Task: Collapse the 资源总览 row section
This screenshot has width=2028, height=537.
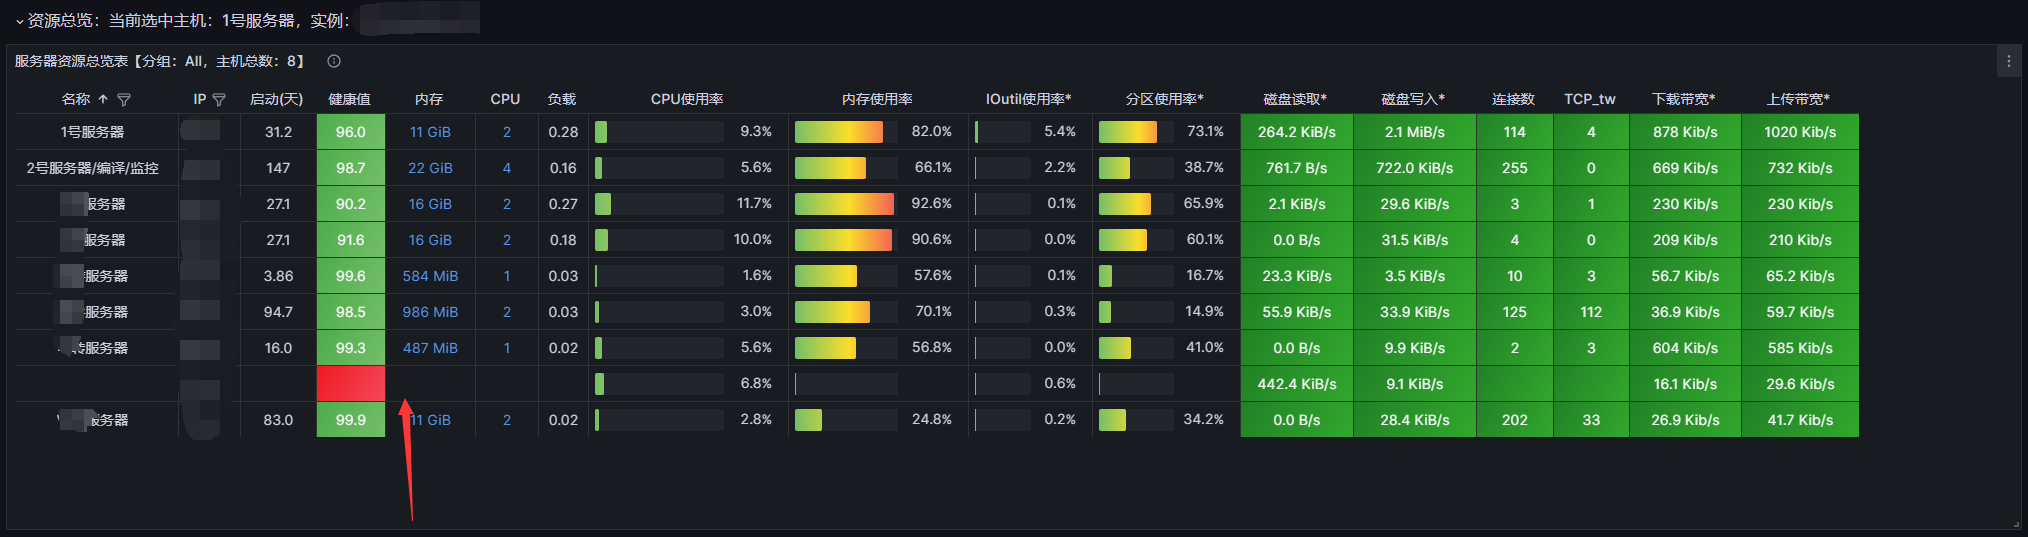Action: [x=19, y=21]
